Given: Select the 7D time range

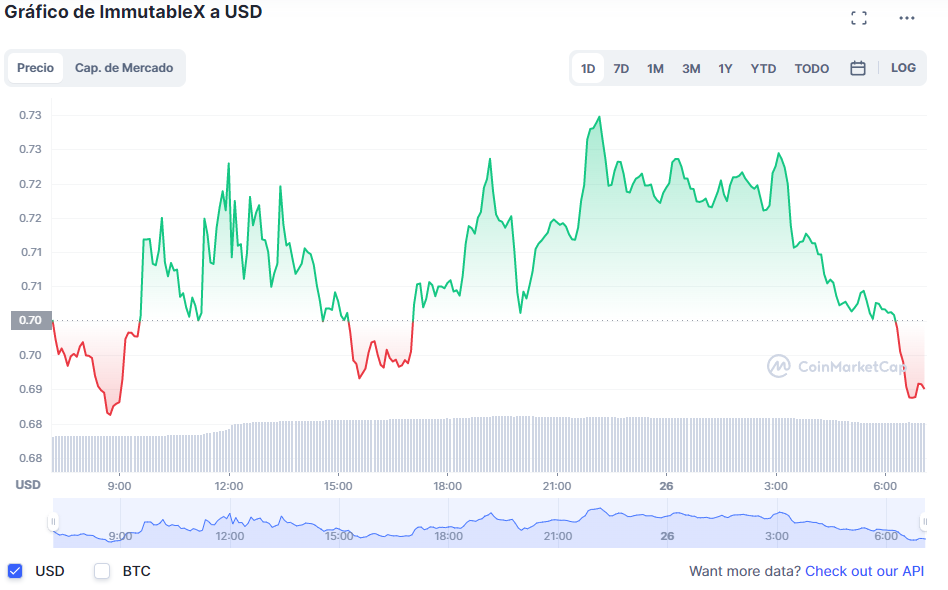Looking at the screenshot, I should (x=621, y=68).
